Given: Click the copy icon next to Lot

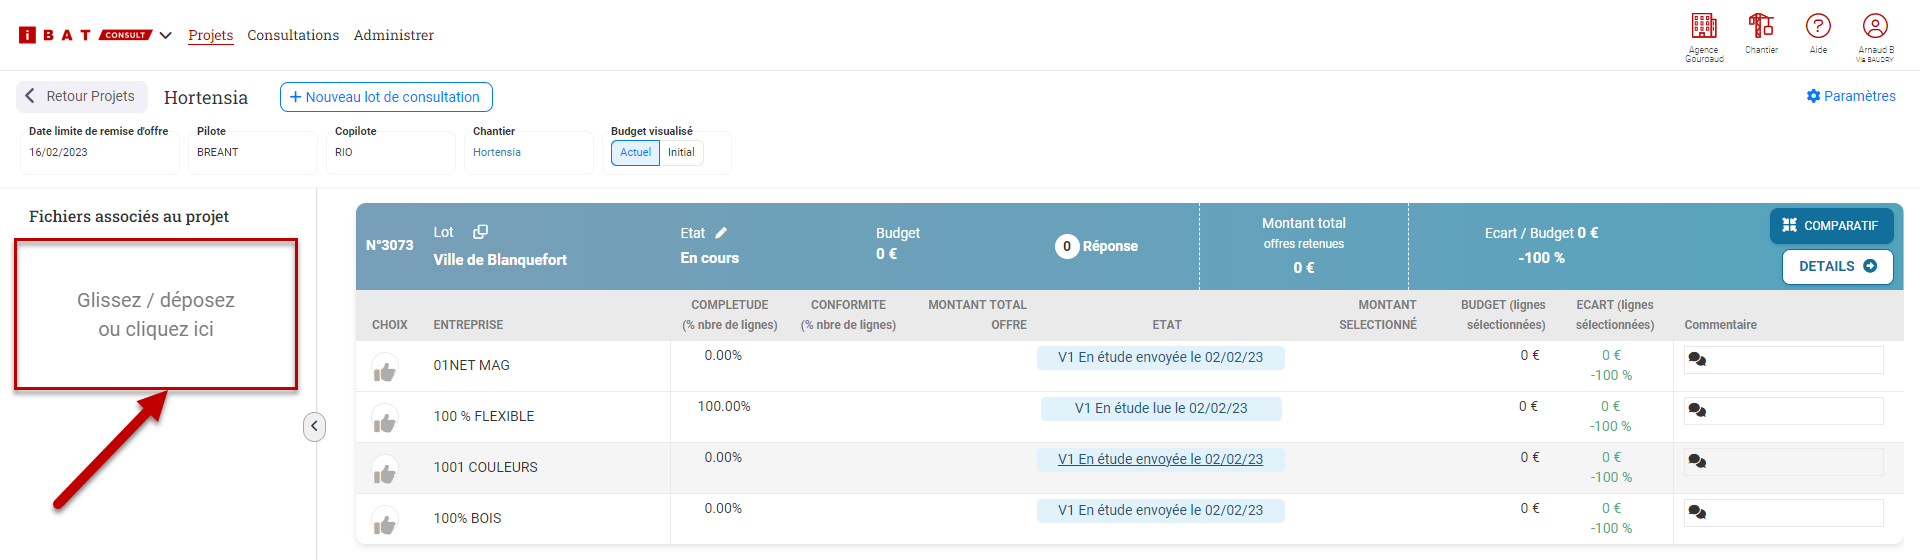Looking at the screenshot, I should [480, 232].
